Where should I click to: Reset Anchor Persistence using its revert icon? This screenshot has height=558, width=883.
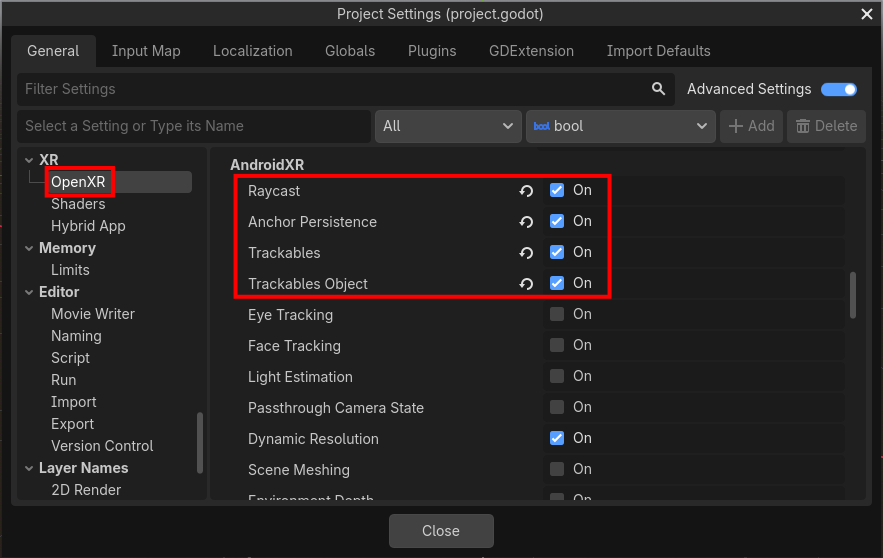[526, 222]
